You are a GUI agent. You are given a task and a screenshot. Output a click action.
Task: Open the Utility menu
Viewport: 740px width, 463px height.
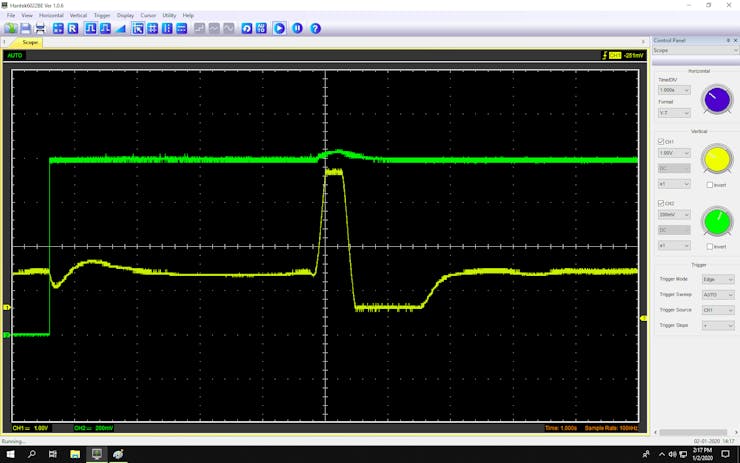tap(169, 16)
